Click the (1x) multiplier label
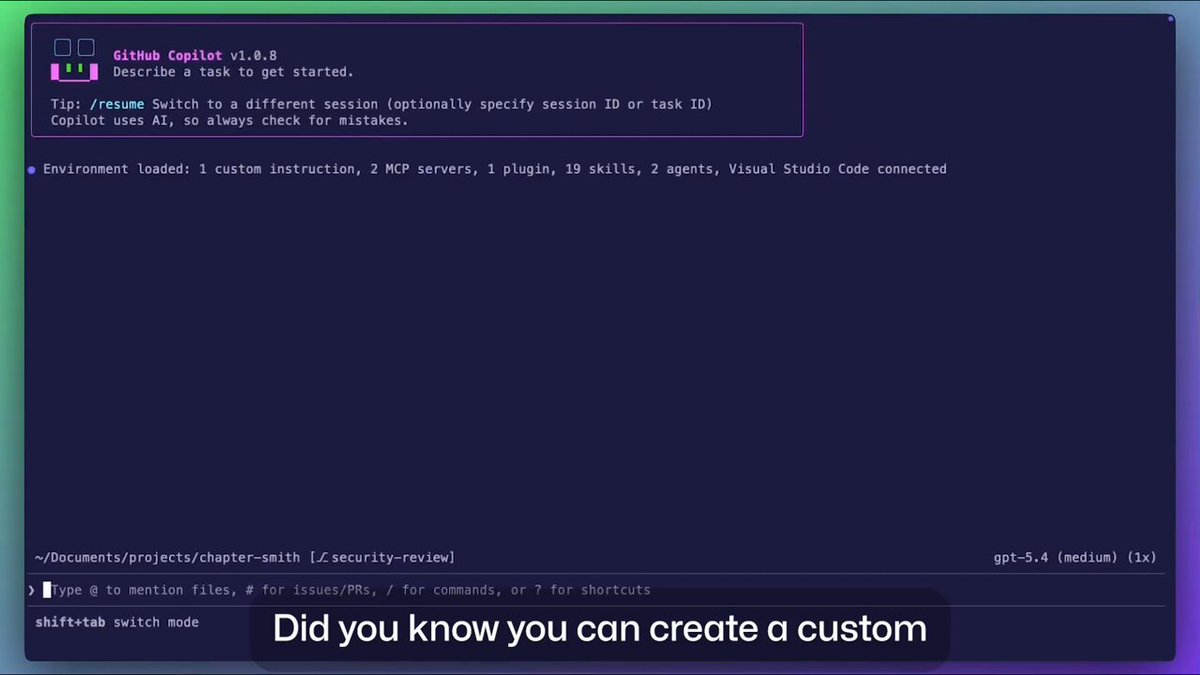The image size is (1200, 675). 1141,557
